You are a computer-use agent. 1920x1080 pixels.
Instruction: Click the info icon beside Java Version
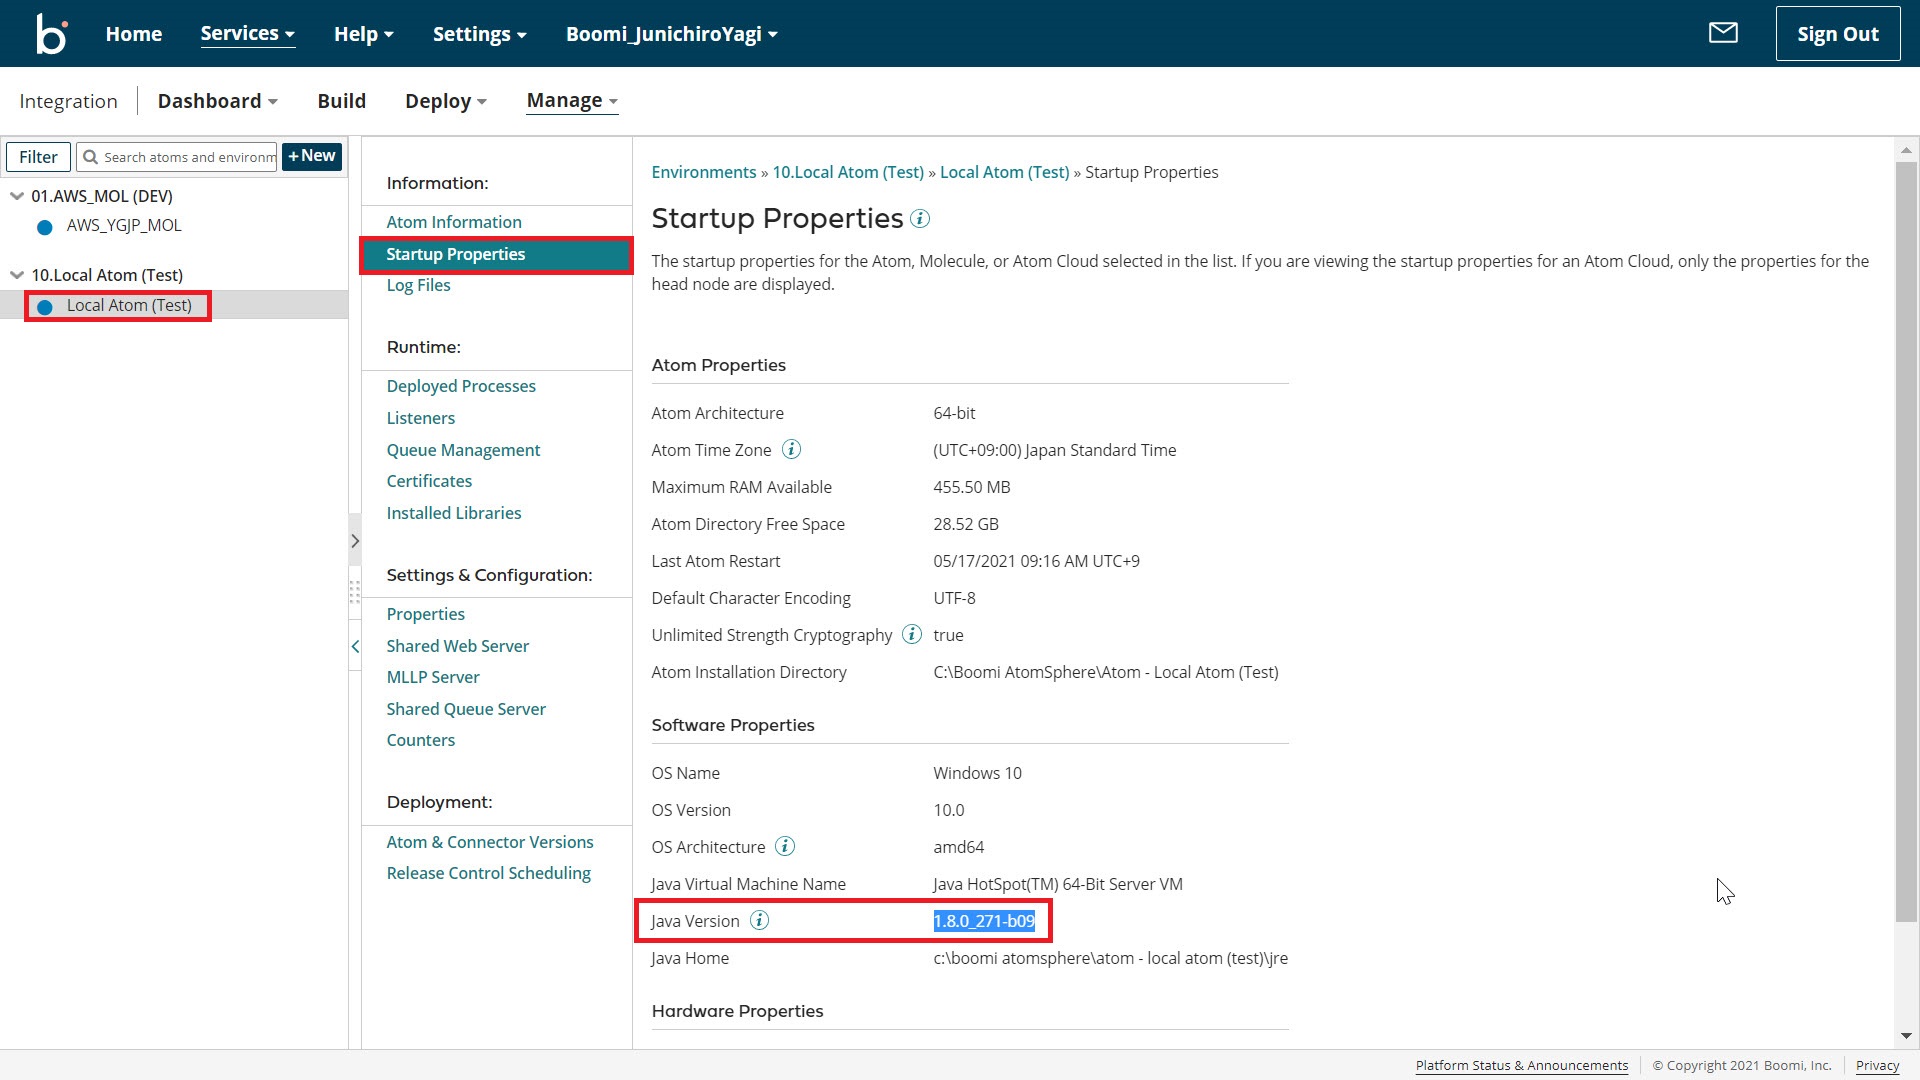coord(760,921)
